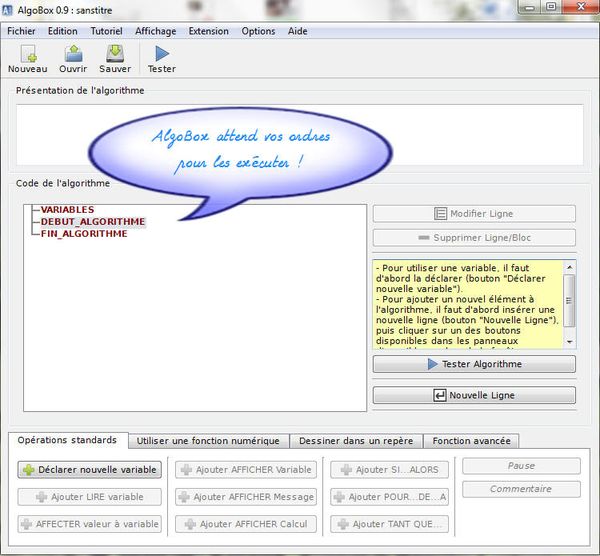Switch to Fonction avancée tab
The image size is (600, 556).
coord(471,441)
